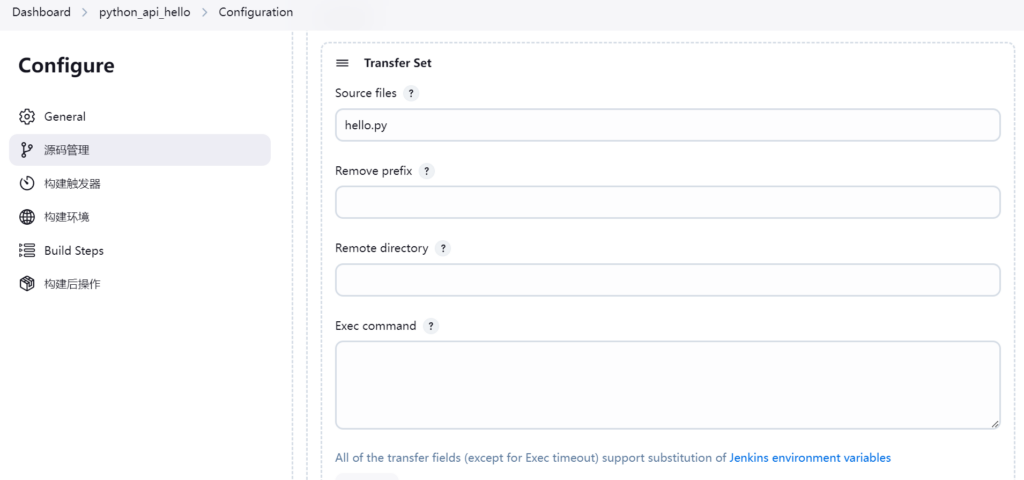Grab the Exec command resize handle
The width and height of the screenshot is (1024, 480).
tap(995, 424)
